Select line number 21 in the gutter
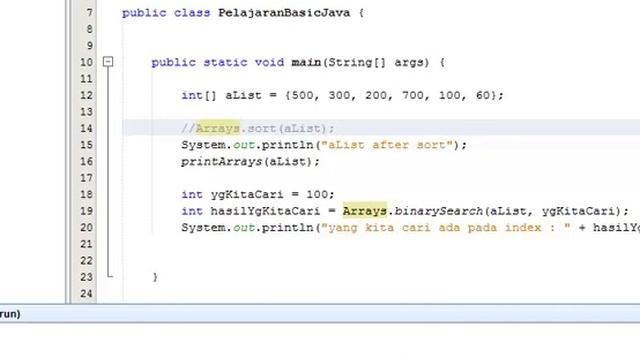Image resolution: width=640 pixels, height=360 pixels. point(86,244)
